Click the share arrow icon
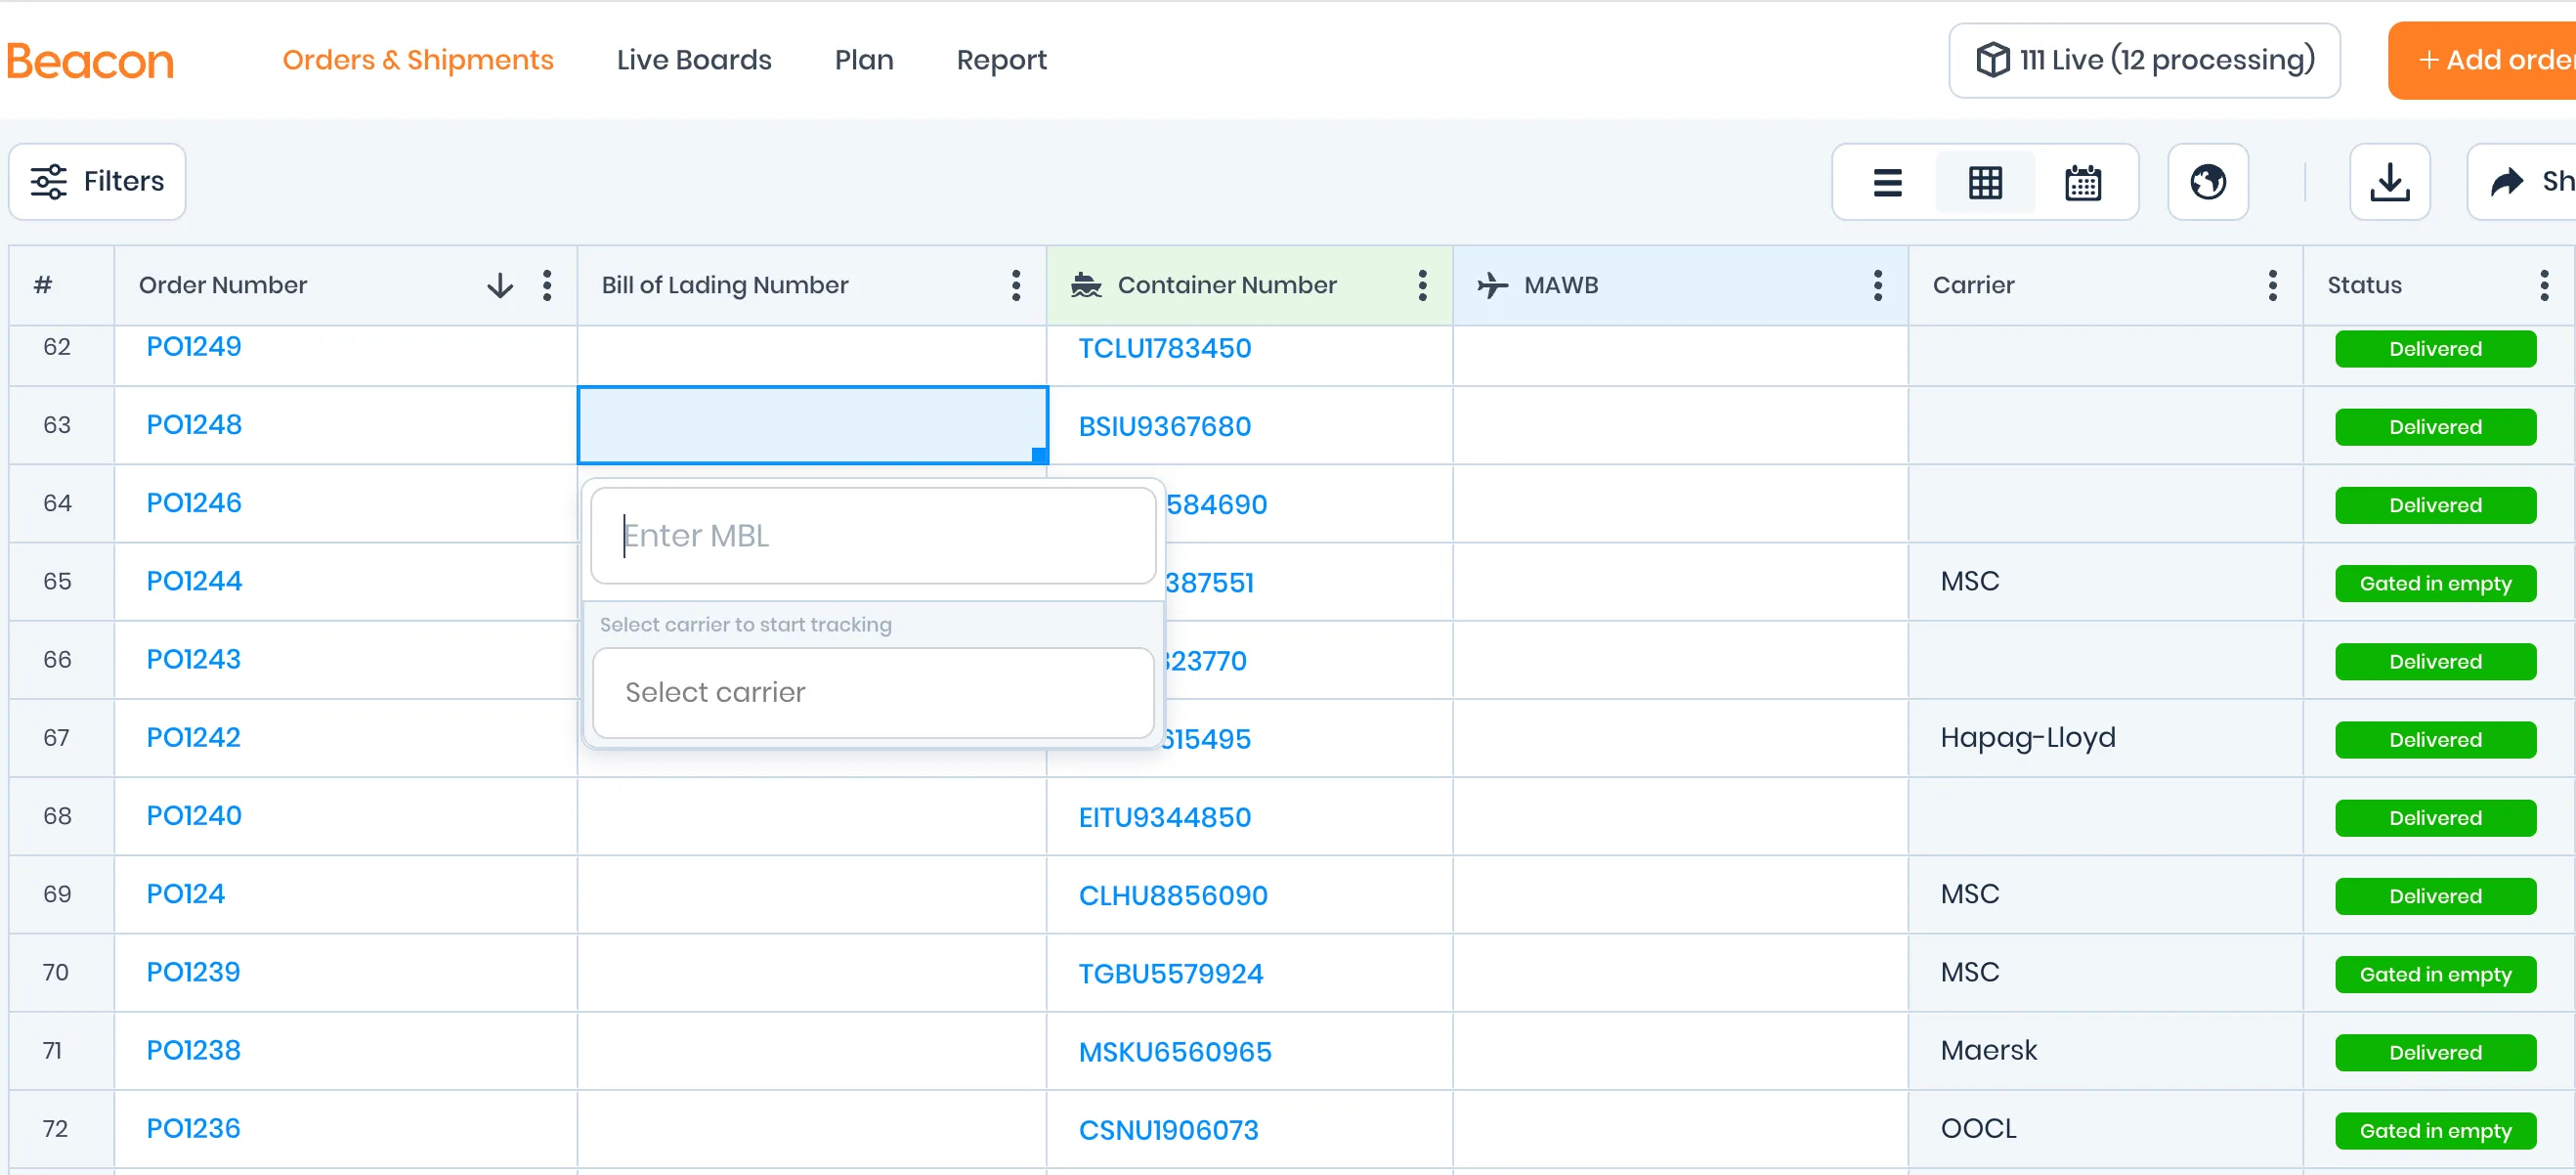 pos(2508,182)
